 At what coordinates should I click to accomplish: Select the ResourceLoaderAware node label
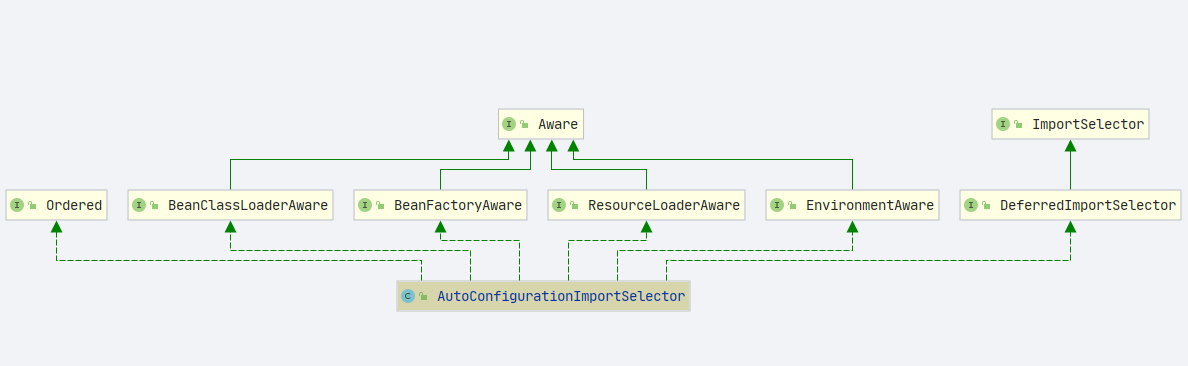[x=664, y=205]
